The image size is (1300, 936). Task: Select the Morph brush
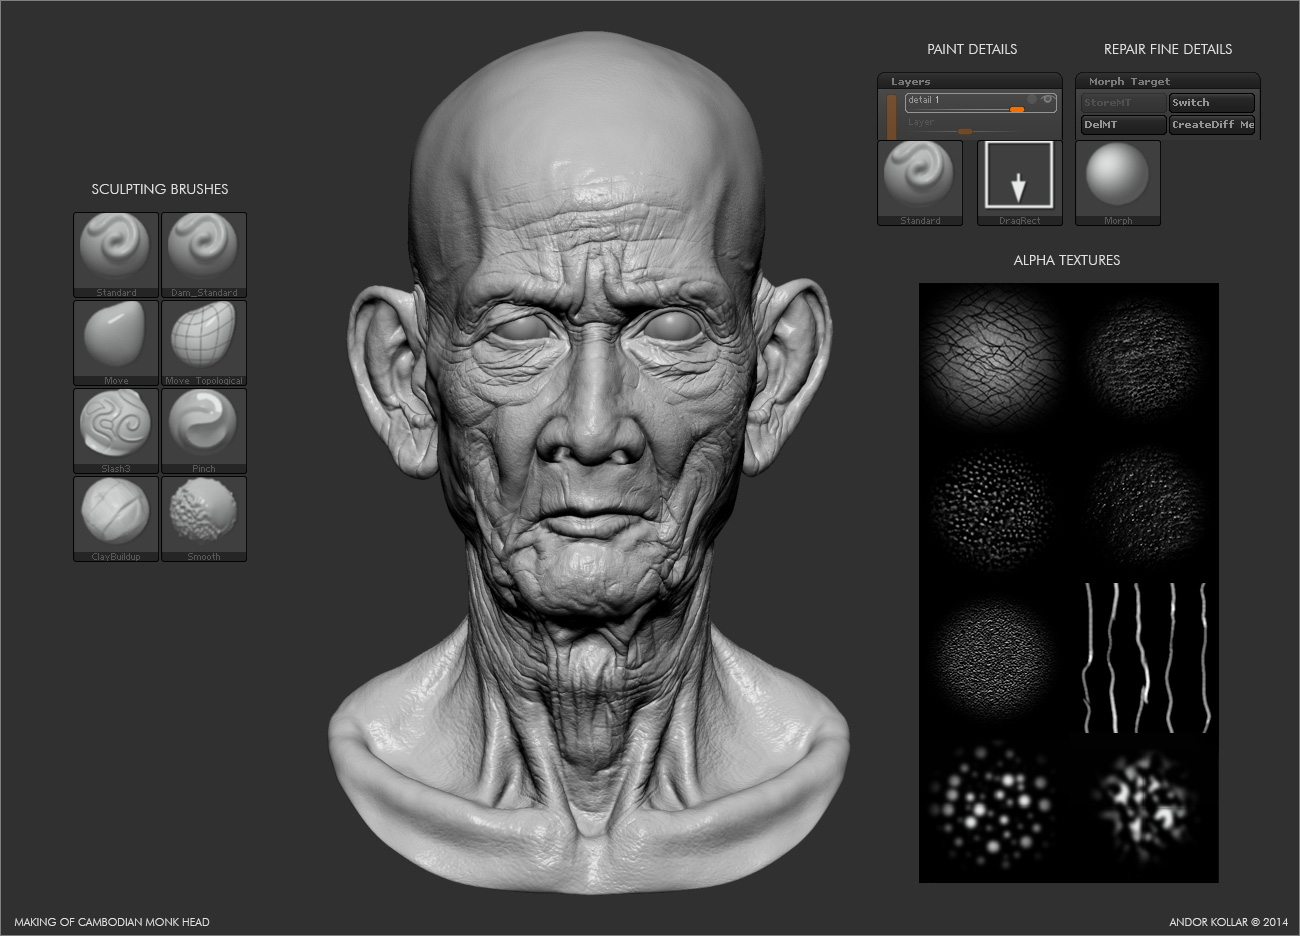pyautogui.click(x=1118, y=182)
